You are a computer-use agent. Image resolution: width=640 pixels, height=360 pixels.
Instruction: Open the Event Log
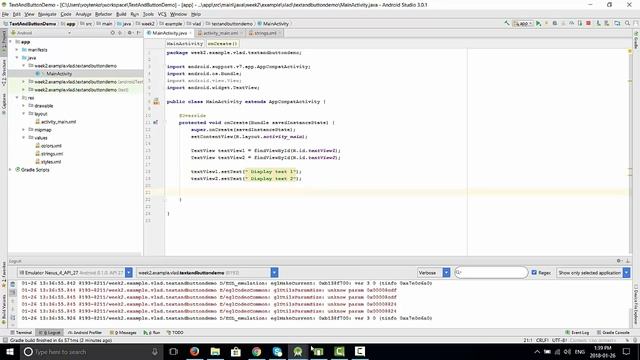577,333
